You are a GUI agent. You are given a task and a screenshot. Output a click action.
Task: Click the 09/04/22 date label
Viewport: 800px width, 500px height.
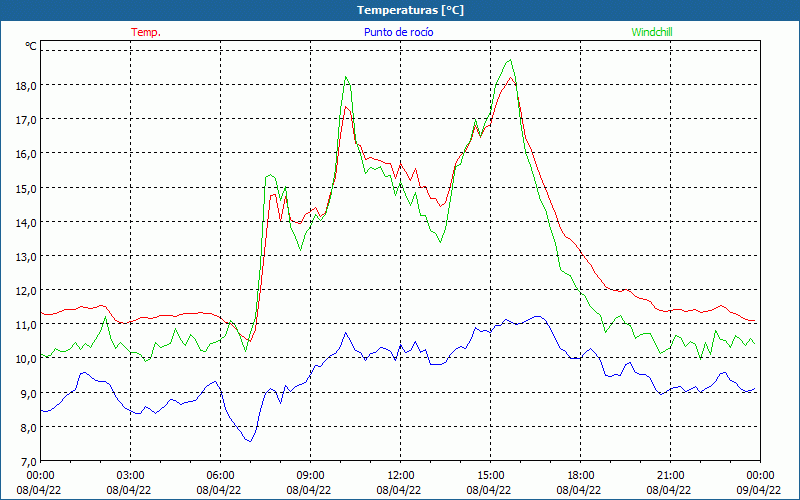pos(759,491)
